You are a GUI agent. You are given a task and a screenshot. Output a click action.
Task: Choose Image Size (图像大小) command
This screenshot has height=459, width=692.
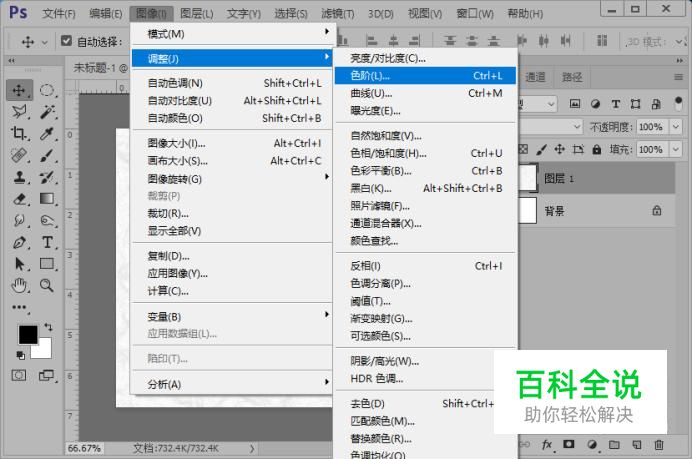(232, 143)
